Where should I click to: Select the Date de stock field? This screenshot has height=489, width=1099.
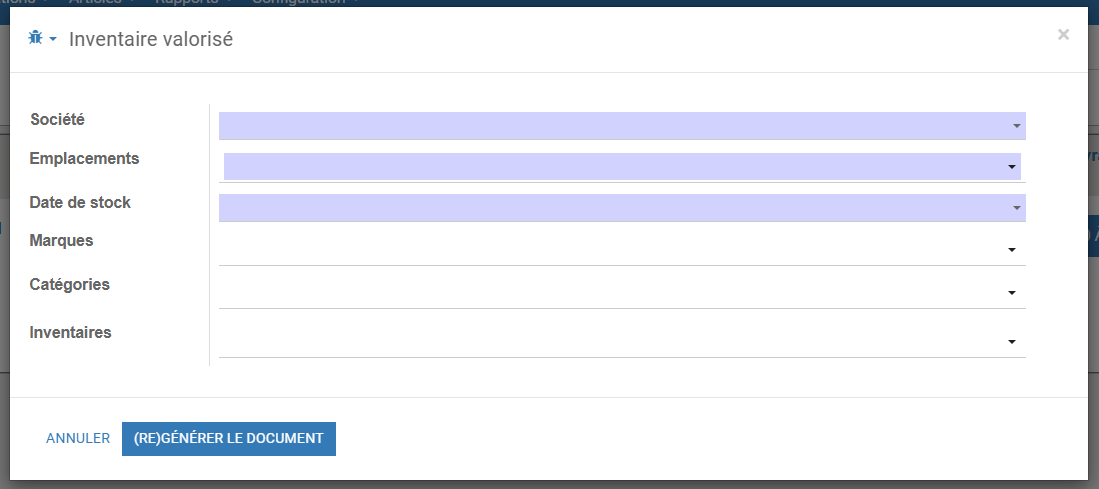pyautogui.click(x=622, y=208)
